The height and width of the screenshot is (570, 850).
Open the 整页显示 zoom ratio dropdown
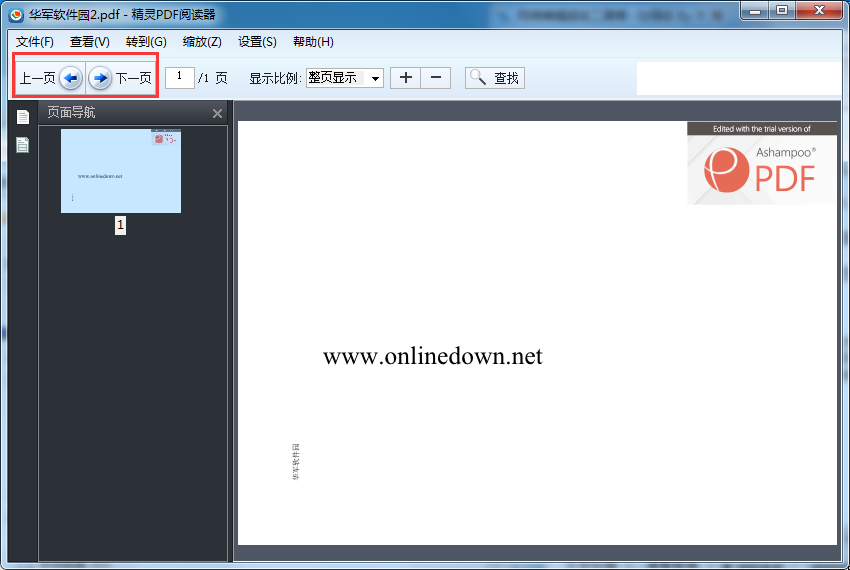345,78
